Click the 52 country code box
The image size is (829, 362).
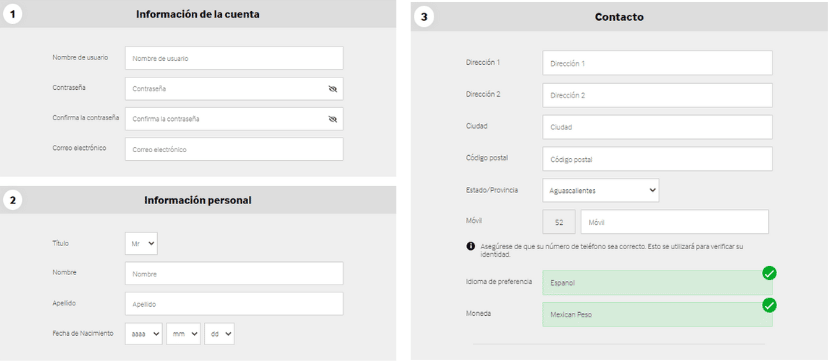[x=559, y=222]
